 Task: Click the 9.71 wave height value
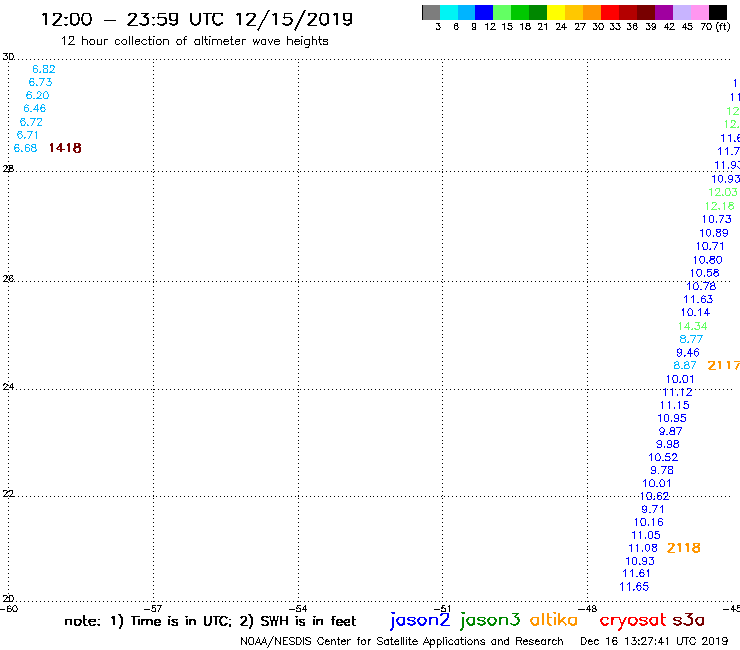(653, 509)
